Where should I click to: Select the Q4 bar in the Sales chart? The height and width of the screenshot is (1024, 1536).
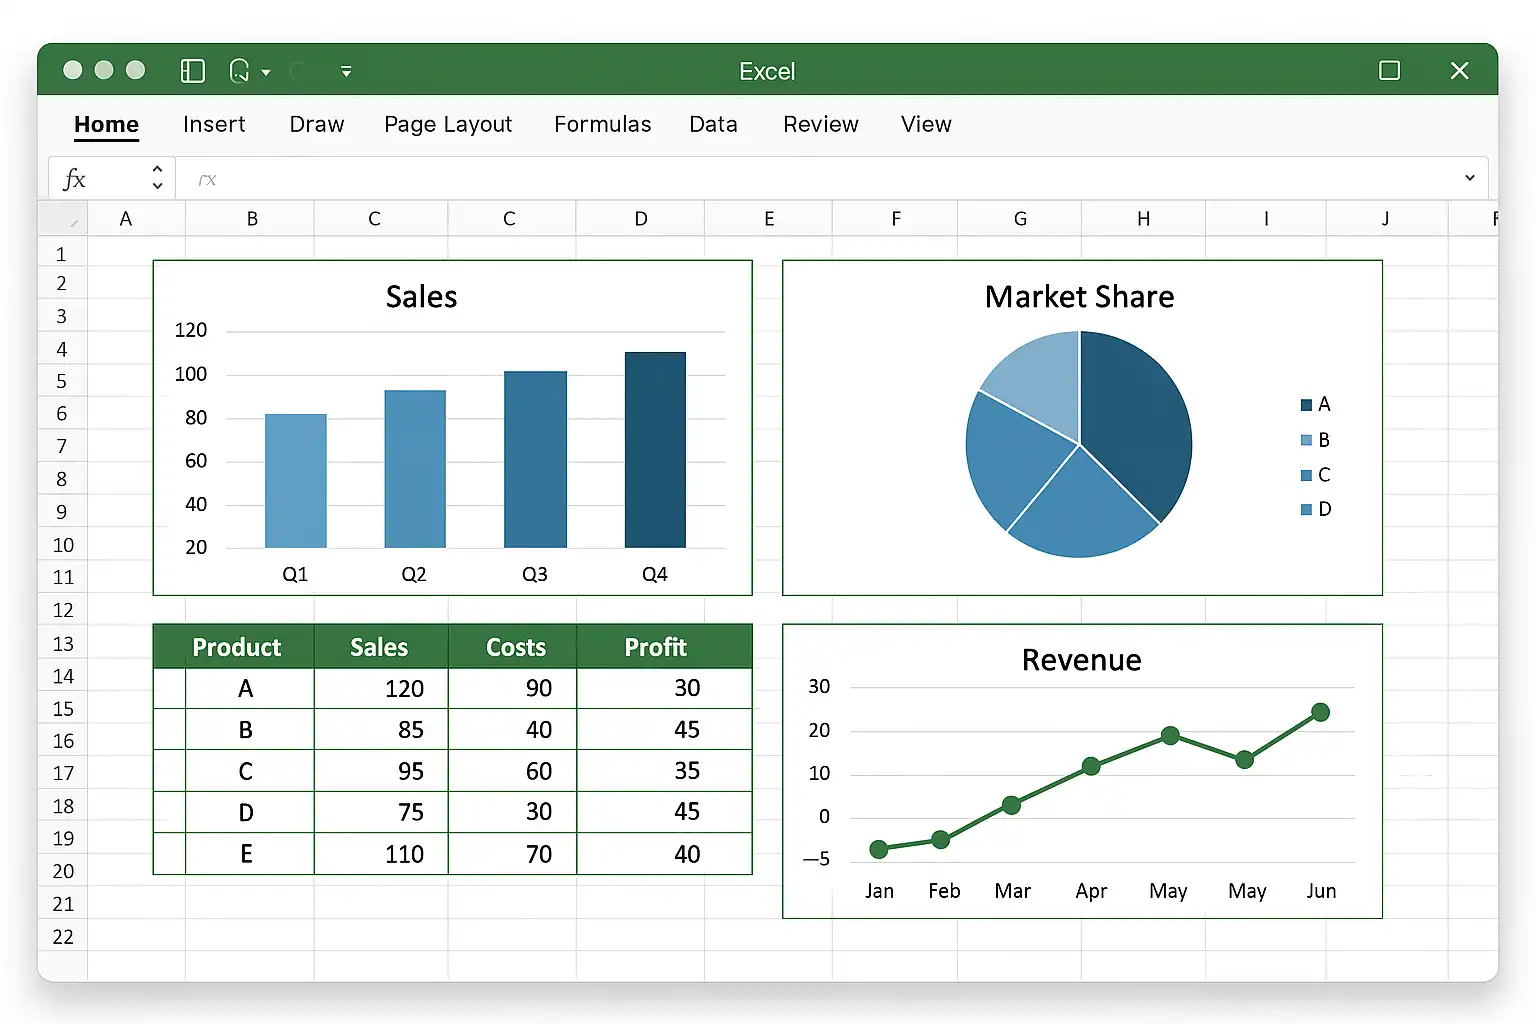coord(655,450)
